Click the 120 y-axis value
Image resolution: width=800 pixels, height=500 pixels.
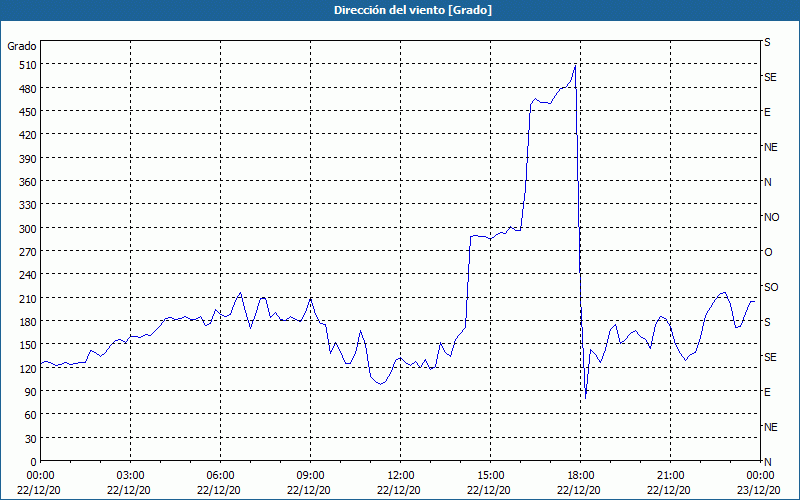point(28,368)
